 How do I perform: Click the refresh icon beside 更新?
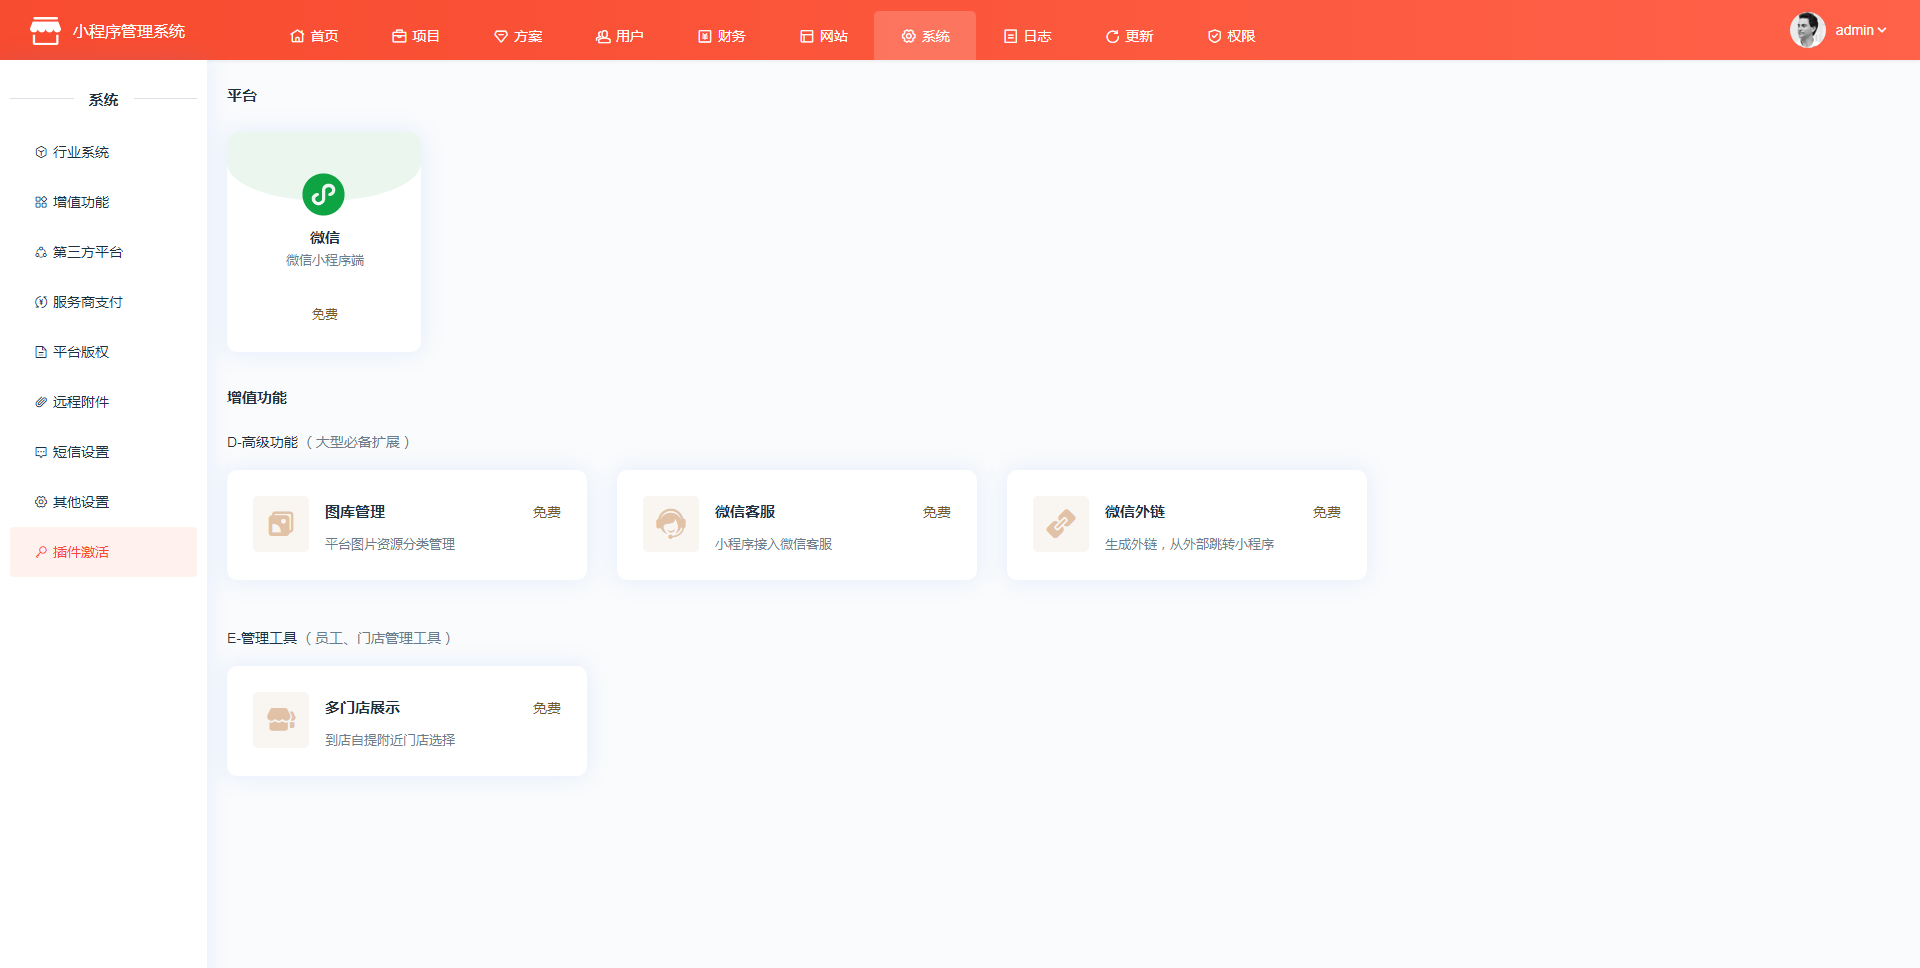[1113, 36]
